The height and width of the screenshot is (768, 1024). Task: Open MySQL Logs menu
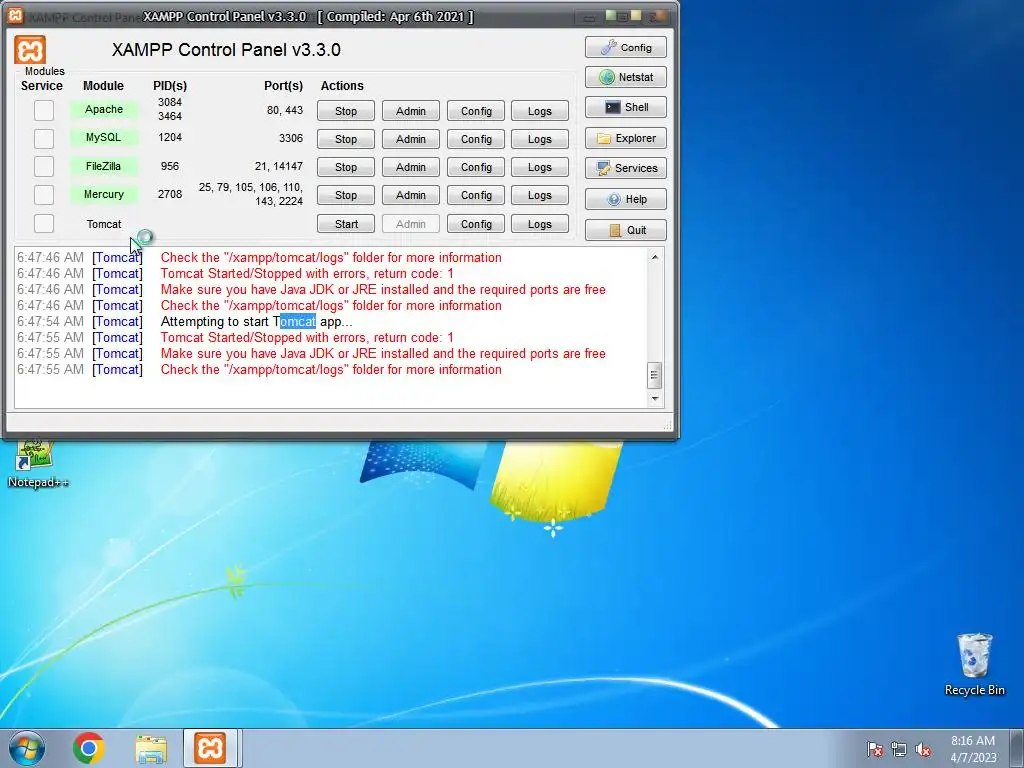pyautogui.click(x=540, y=139)
